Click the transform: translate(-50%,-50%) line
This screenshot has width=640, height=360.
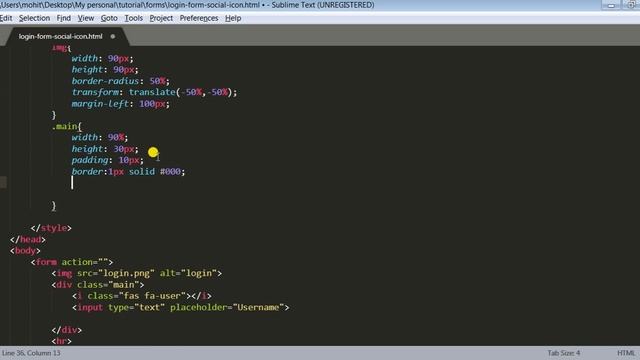154,92
